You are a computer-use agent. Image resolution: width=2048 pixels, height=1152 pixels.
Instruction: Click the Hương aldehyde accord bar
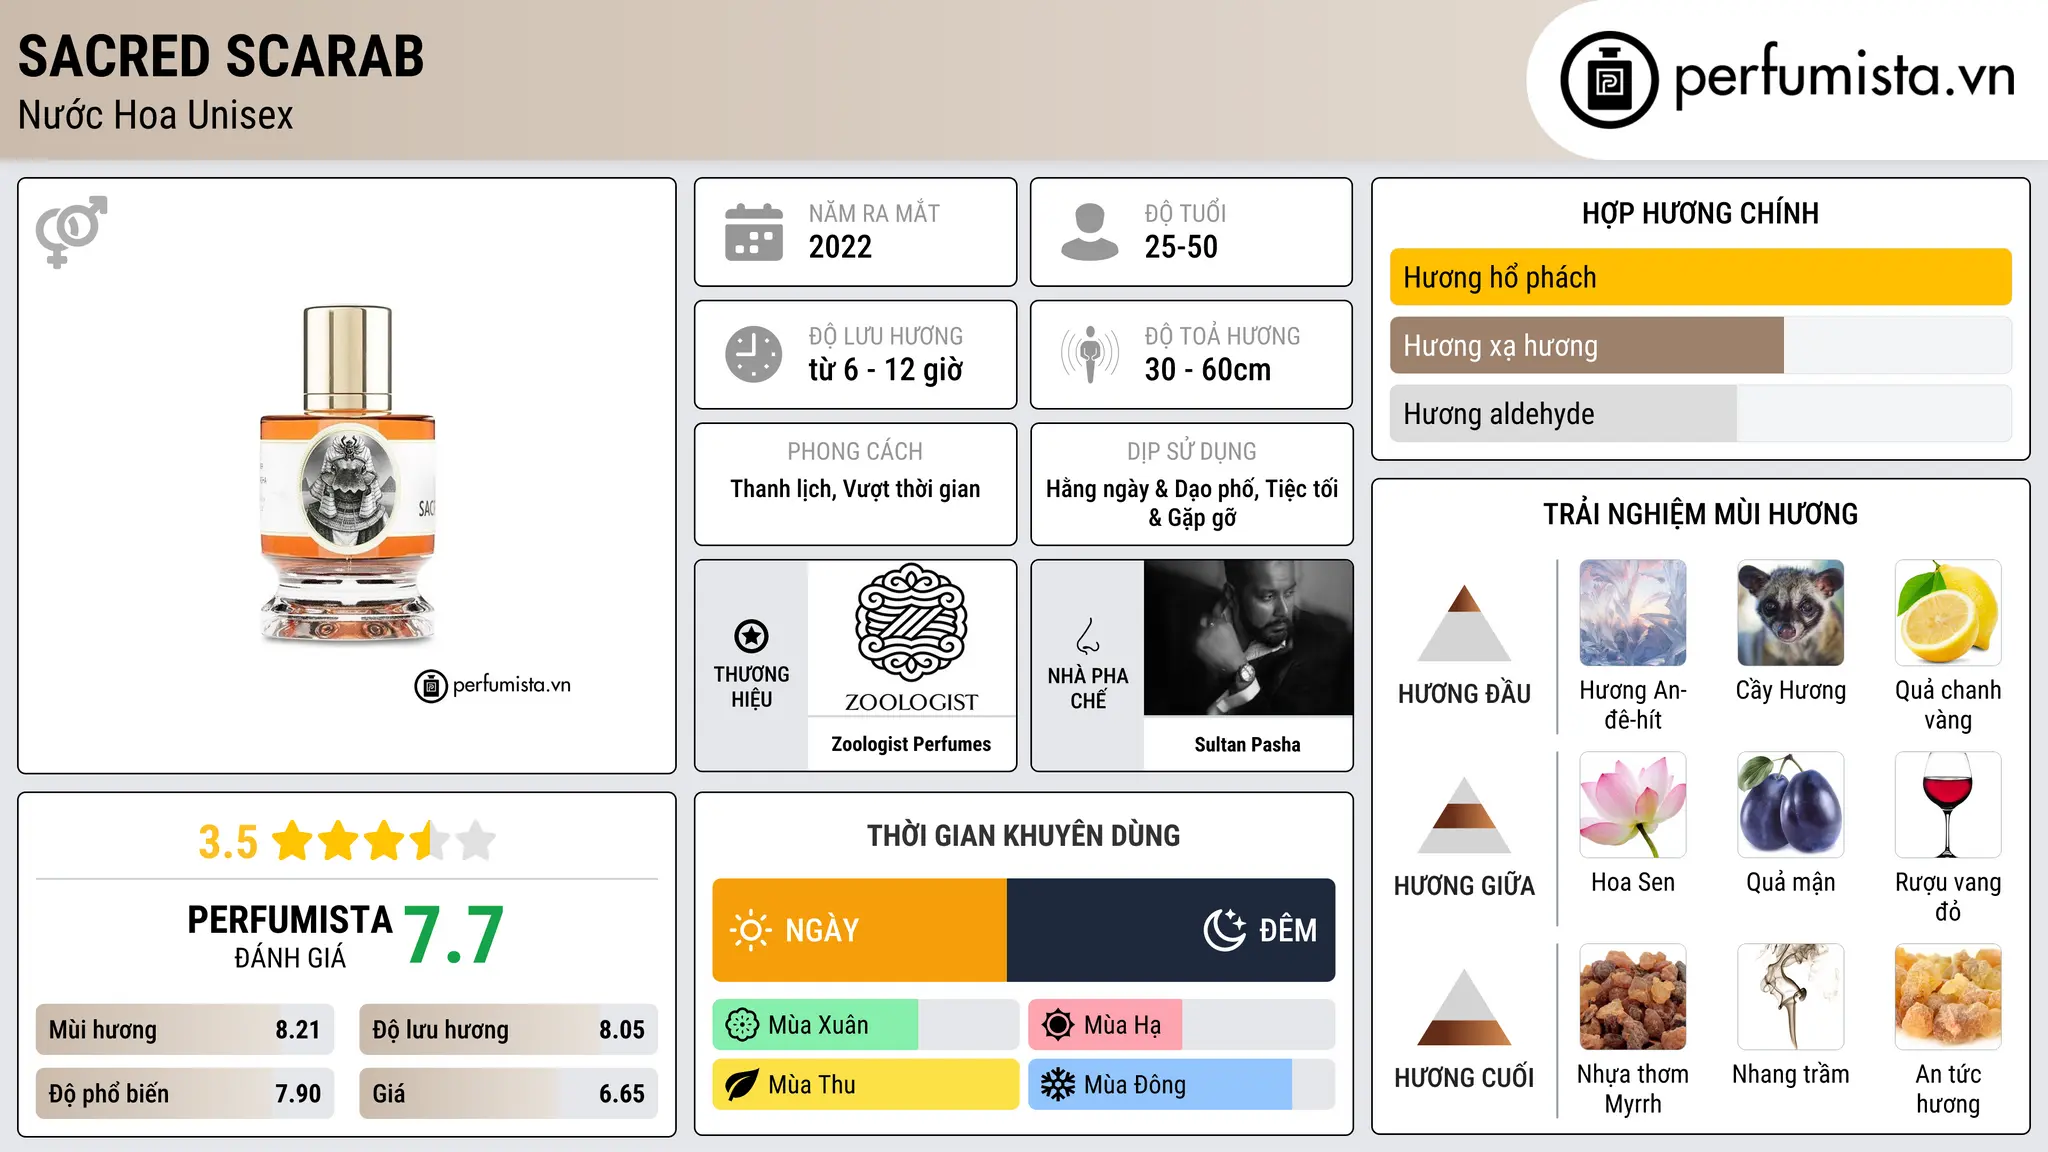[1700, 413]
